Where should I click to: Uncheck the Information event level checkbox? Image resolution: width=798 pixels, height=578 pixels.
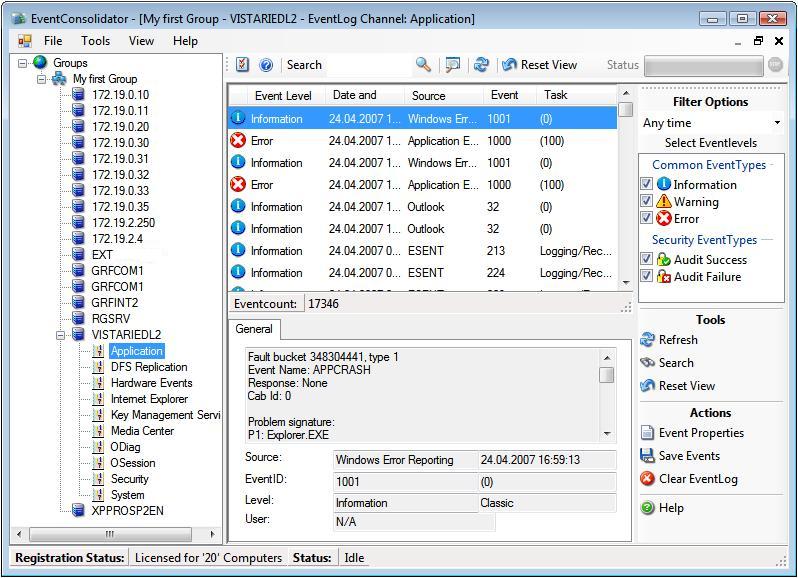pos(647,184)
